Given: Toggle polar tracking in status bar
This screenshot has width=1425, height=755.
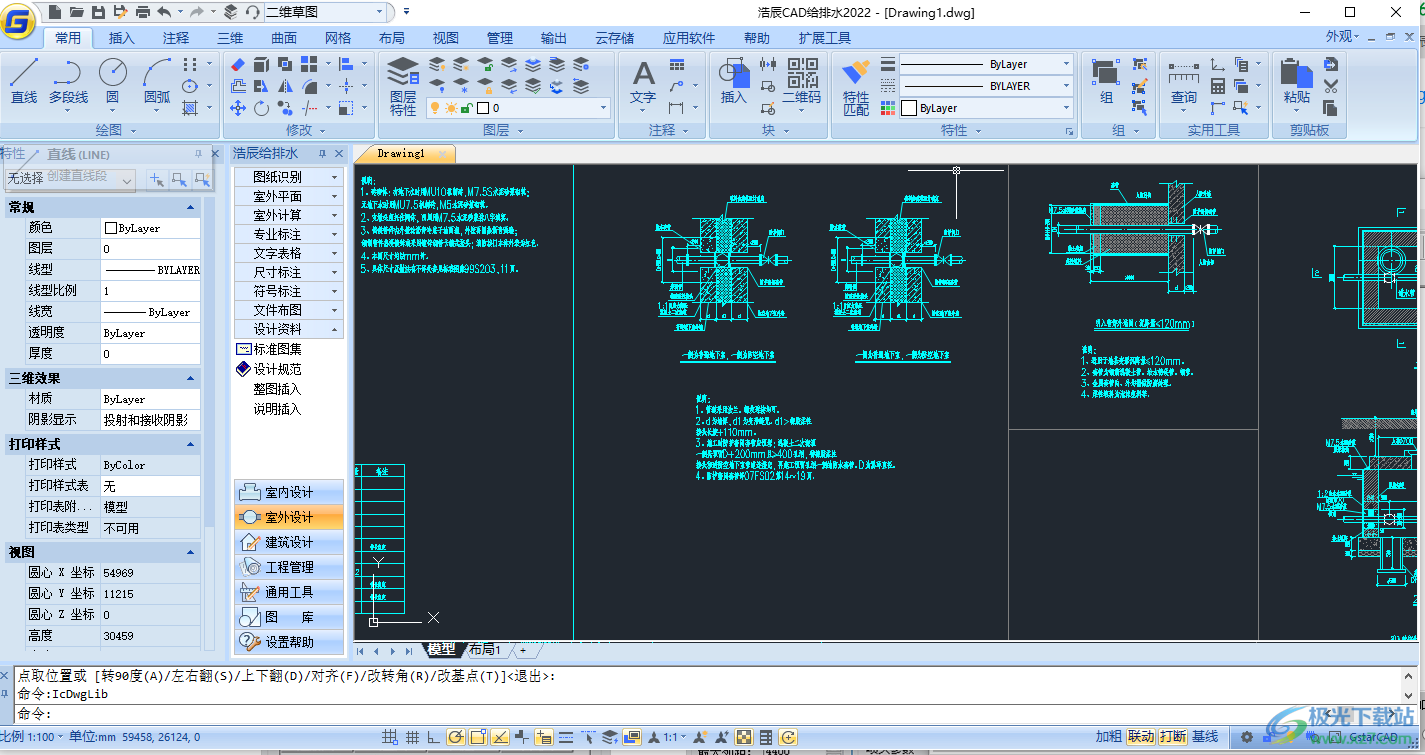Looking at the screenshot, I should tap(455, 737).
